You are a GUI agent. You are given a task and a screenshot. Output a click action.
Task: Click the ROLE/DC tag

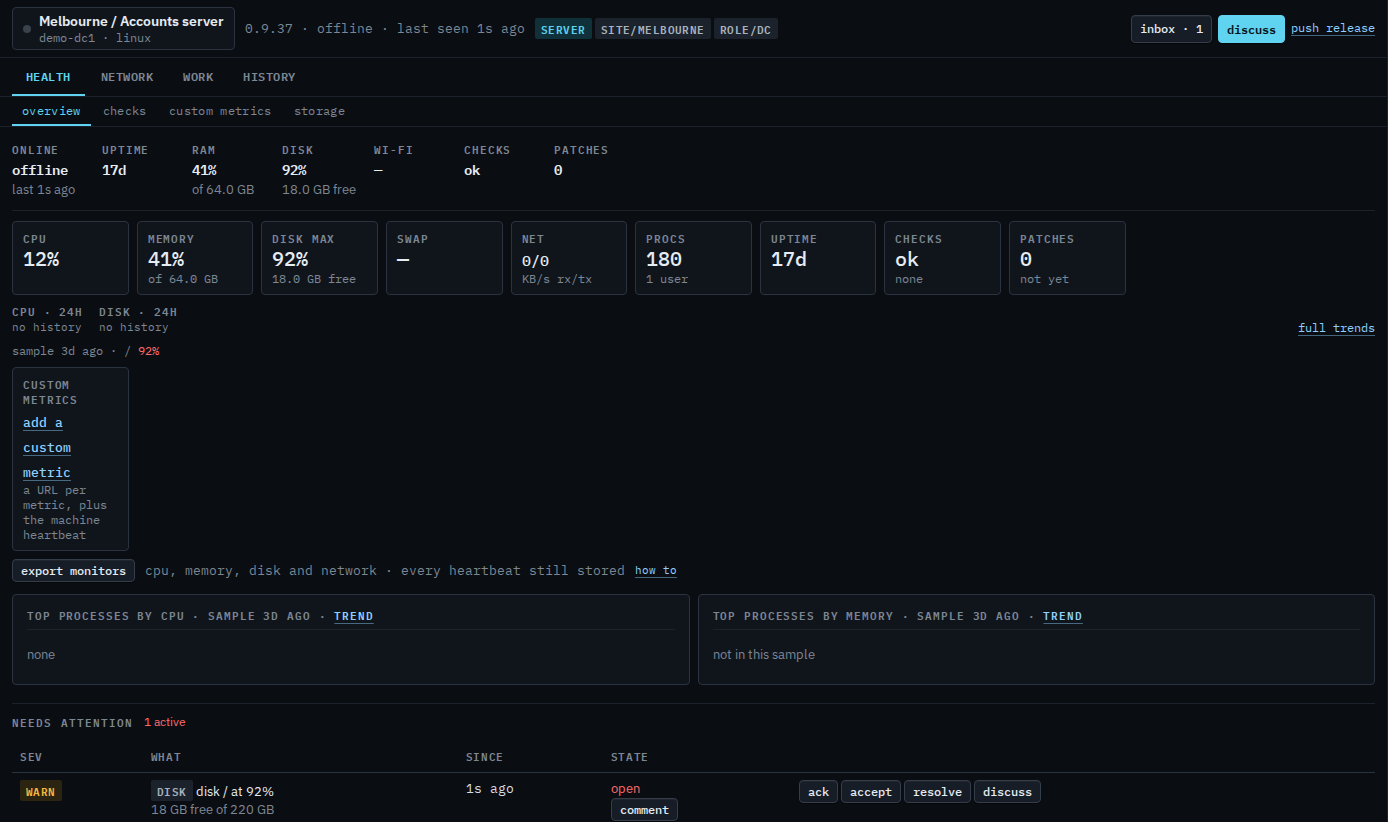(x=745, y=29)
